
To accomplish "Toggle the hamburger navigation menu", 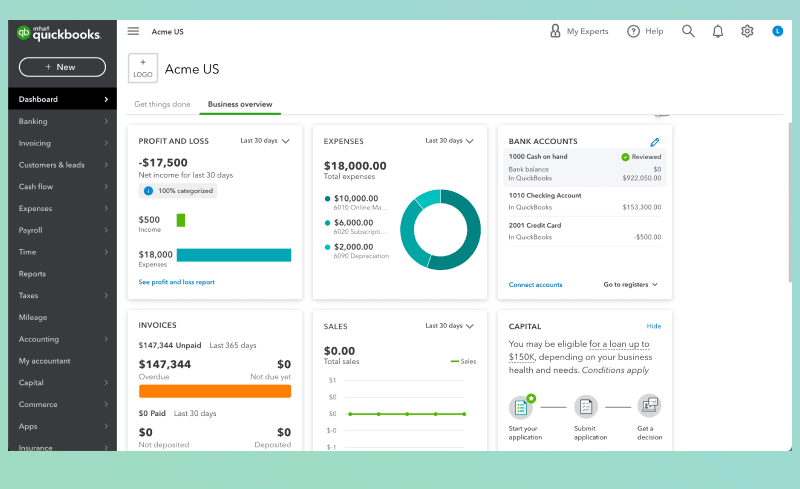I will click(x=133, y=31).
